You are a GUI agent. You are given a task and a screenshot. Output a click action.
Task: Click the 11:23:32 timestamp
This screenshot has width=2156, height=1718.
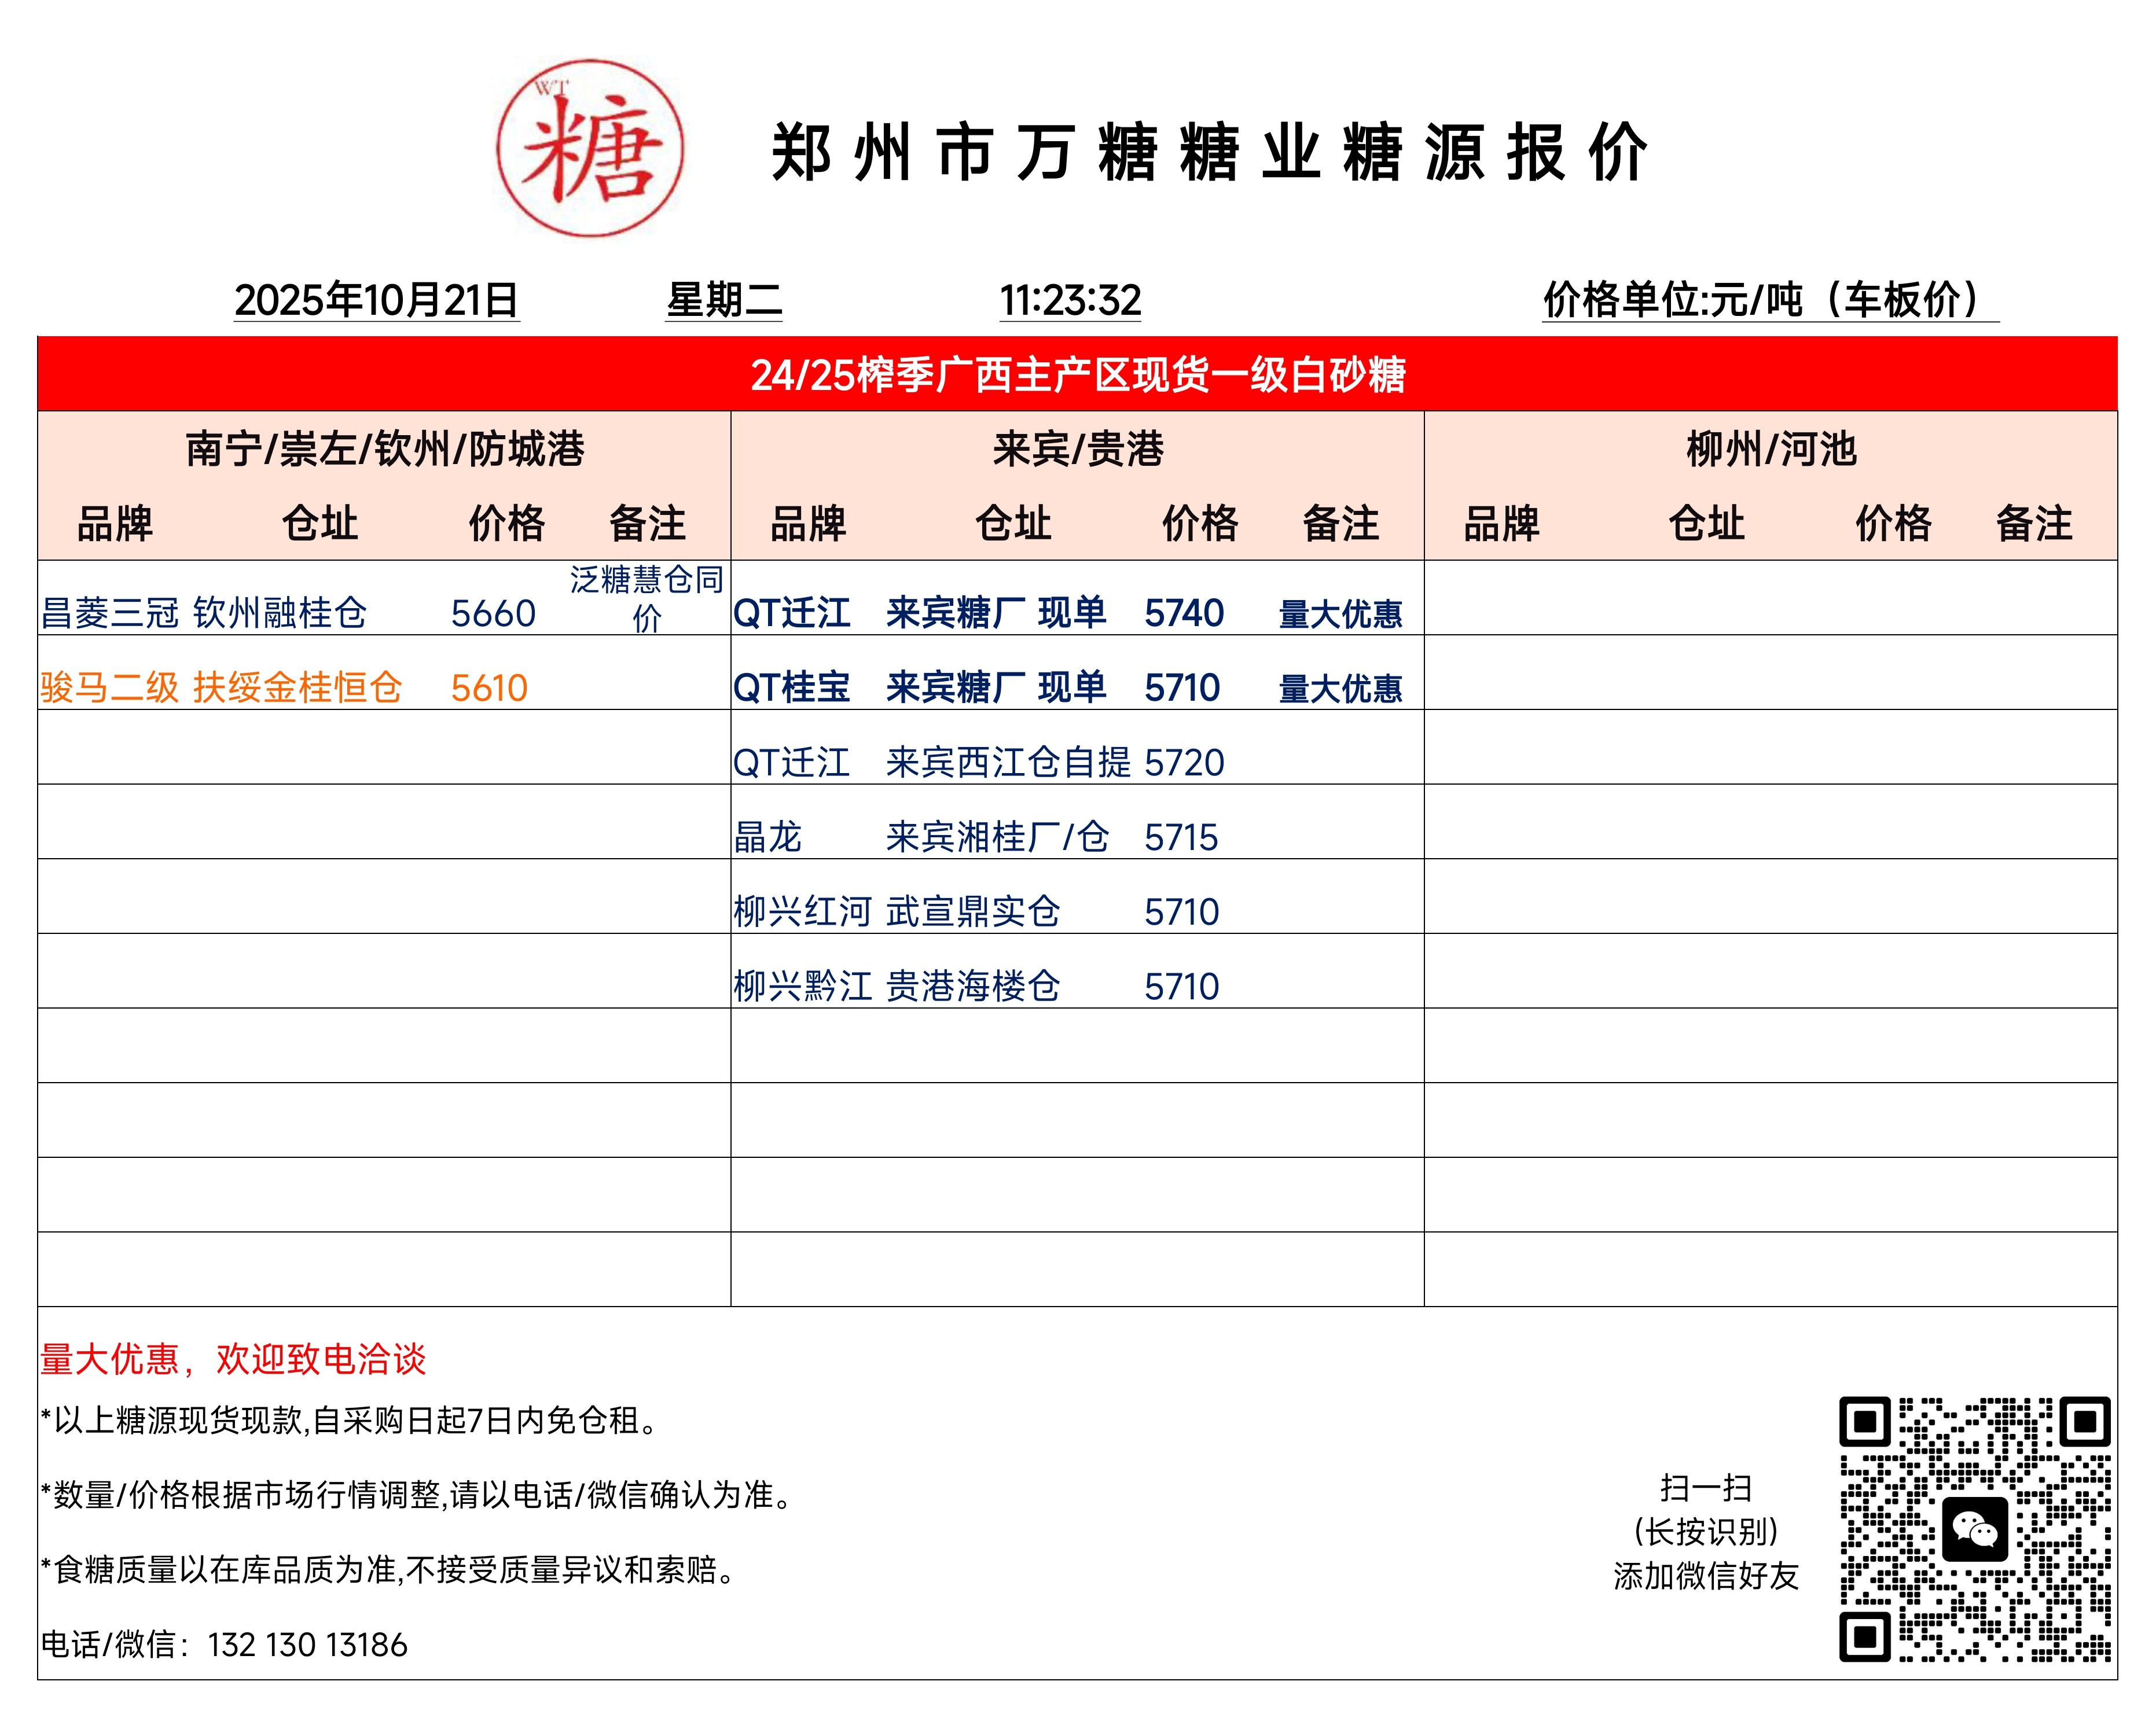coord(1070,300)
